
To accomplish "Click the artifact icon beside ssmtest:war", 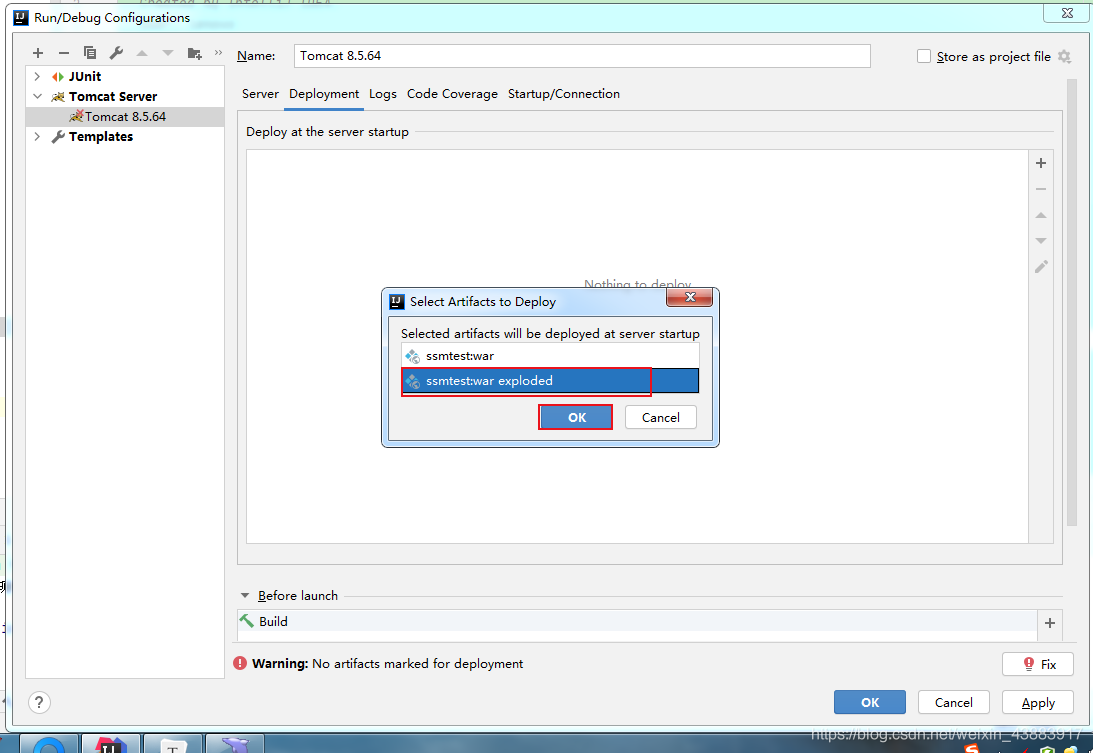I will tap(413, 356).
